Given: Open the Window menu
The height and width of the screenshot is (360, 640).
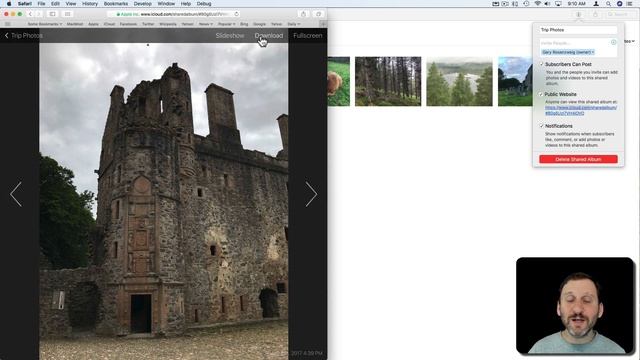Looking at the screenshot, I should [x=166, y=4].
